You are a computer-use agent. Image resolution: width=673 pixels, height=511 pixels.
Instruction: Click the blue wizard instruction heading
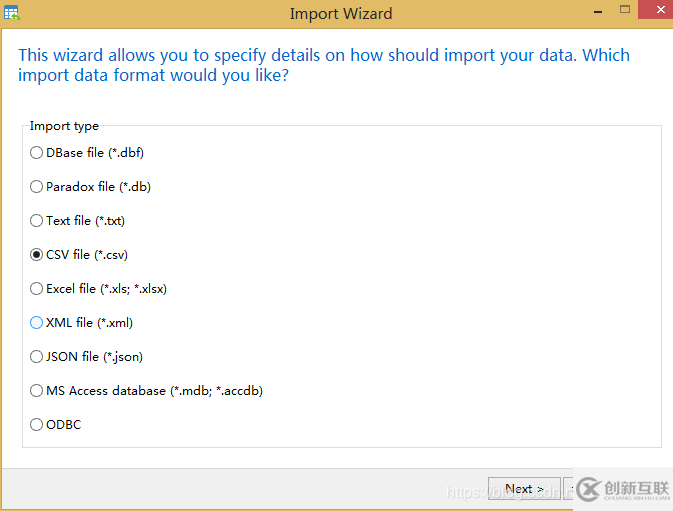324,65
